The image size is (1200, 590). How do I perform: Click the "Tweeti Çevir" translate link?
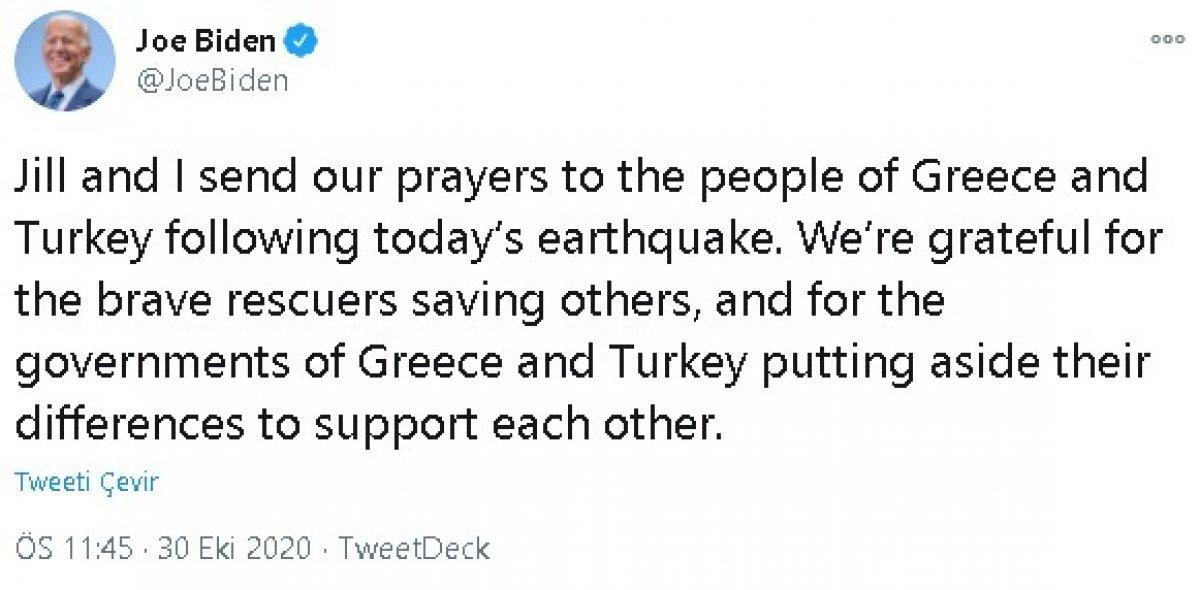coord(88,482)
